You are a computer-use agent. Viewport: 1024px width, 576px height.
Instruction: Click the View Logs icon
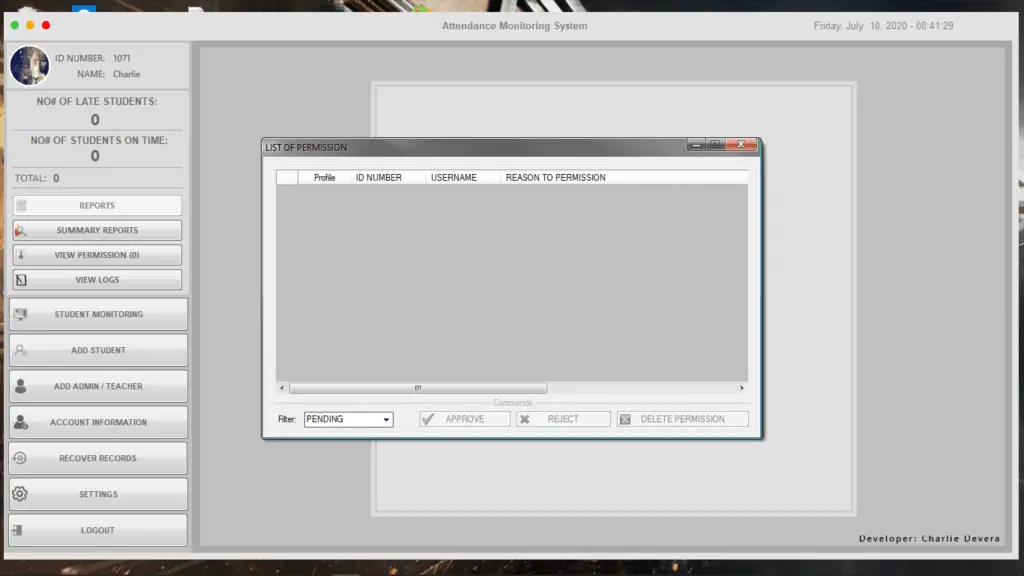coord(21,280)
